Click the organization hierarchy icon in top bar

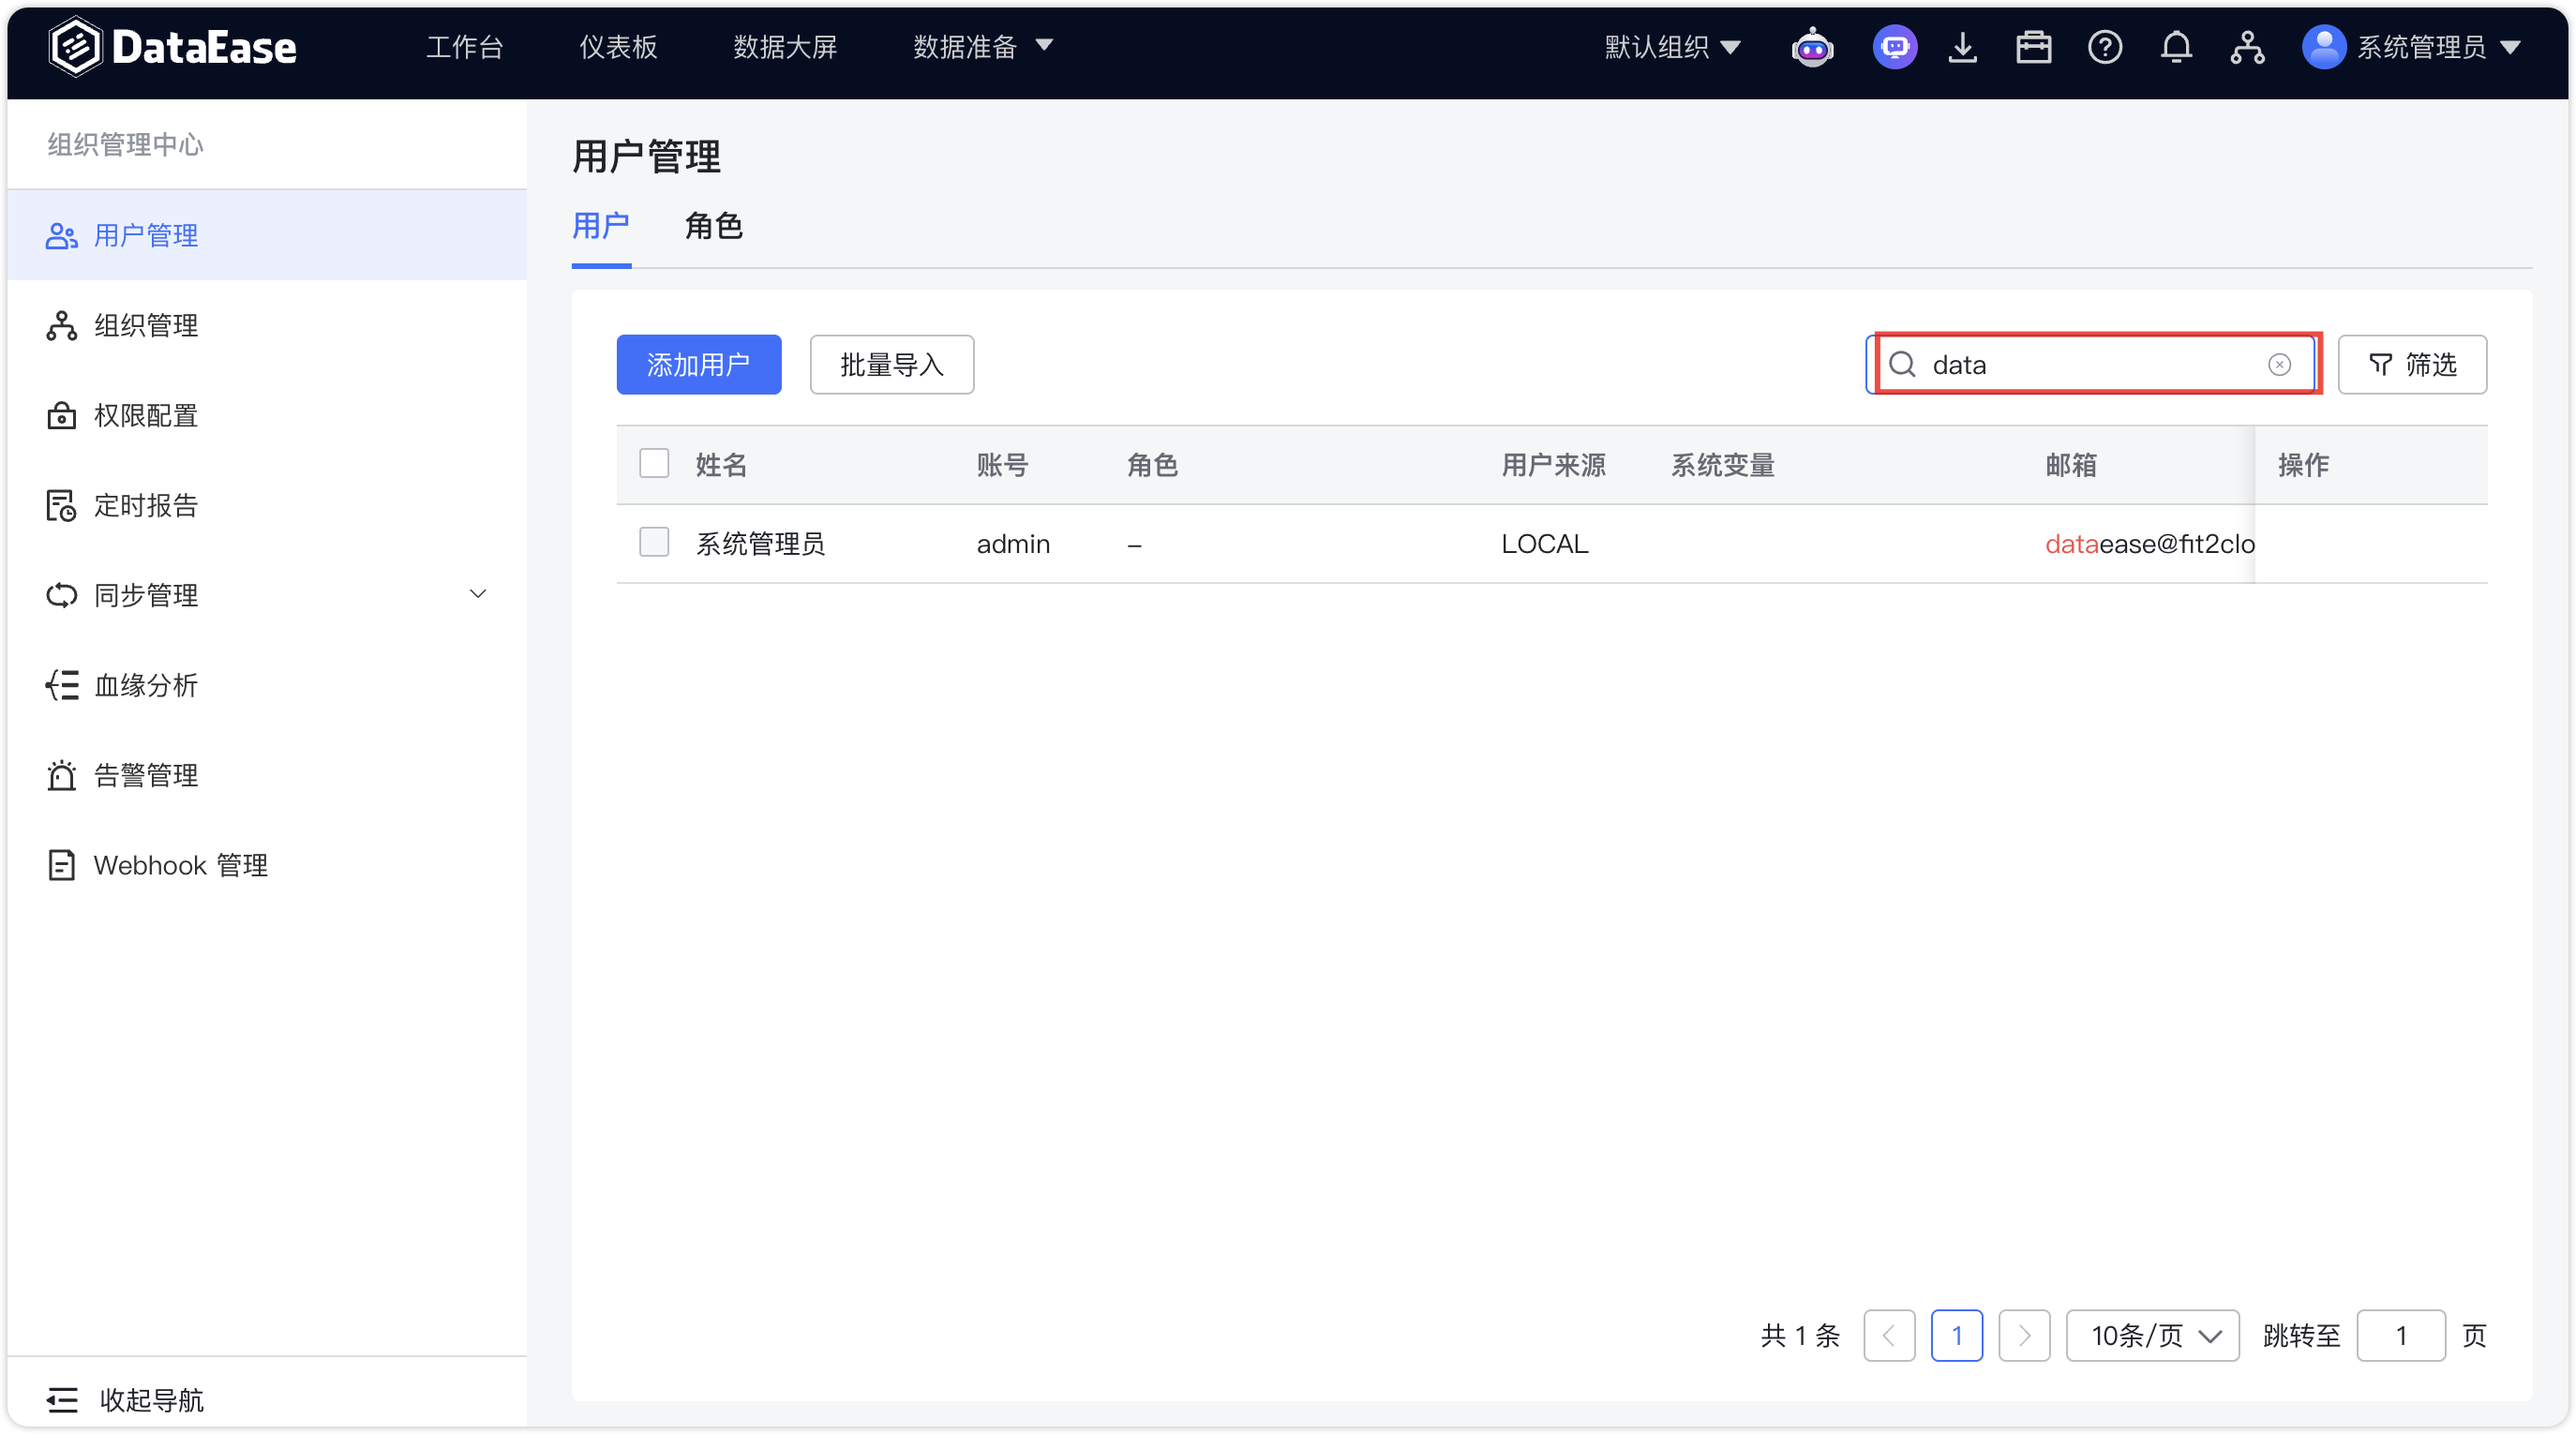[2247, 47]
